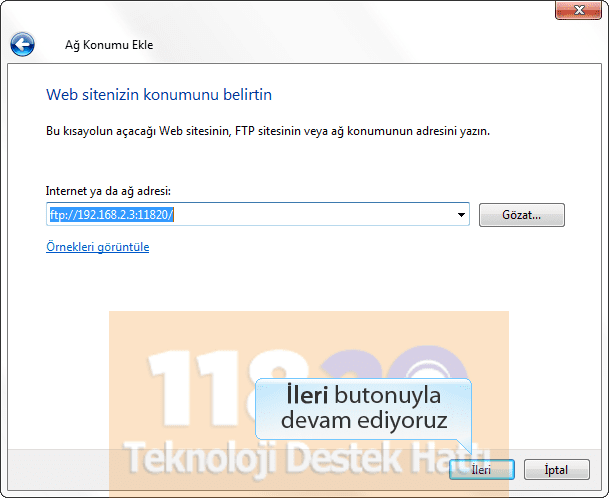Go back with the blue arrow icon
This screenshot has height=498, width=609.
coord(23,45)
